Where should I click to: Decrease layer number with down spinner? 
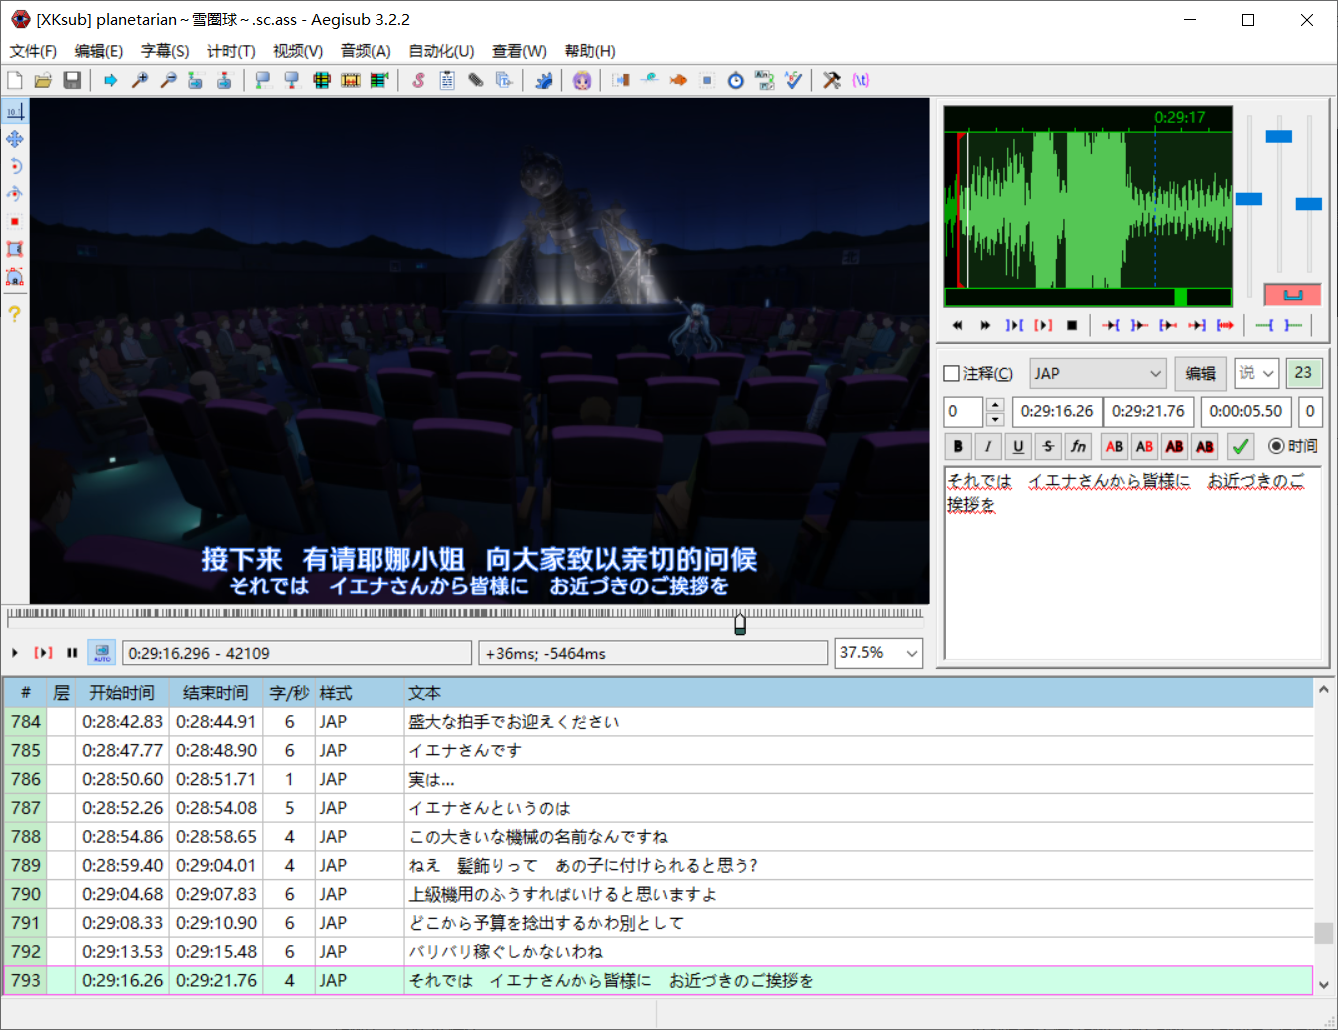995,419
